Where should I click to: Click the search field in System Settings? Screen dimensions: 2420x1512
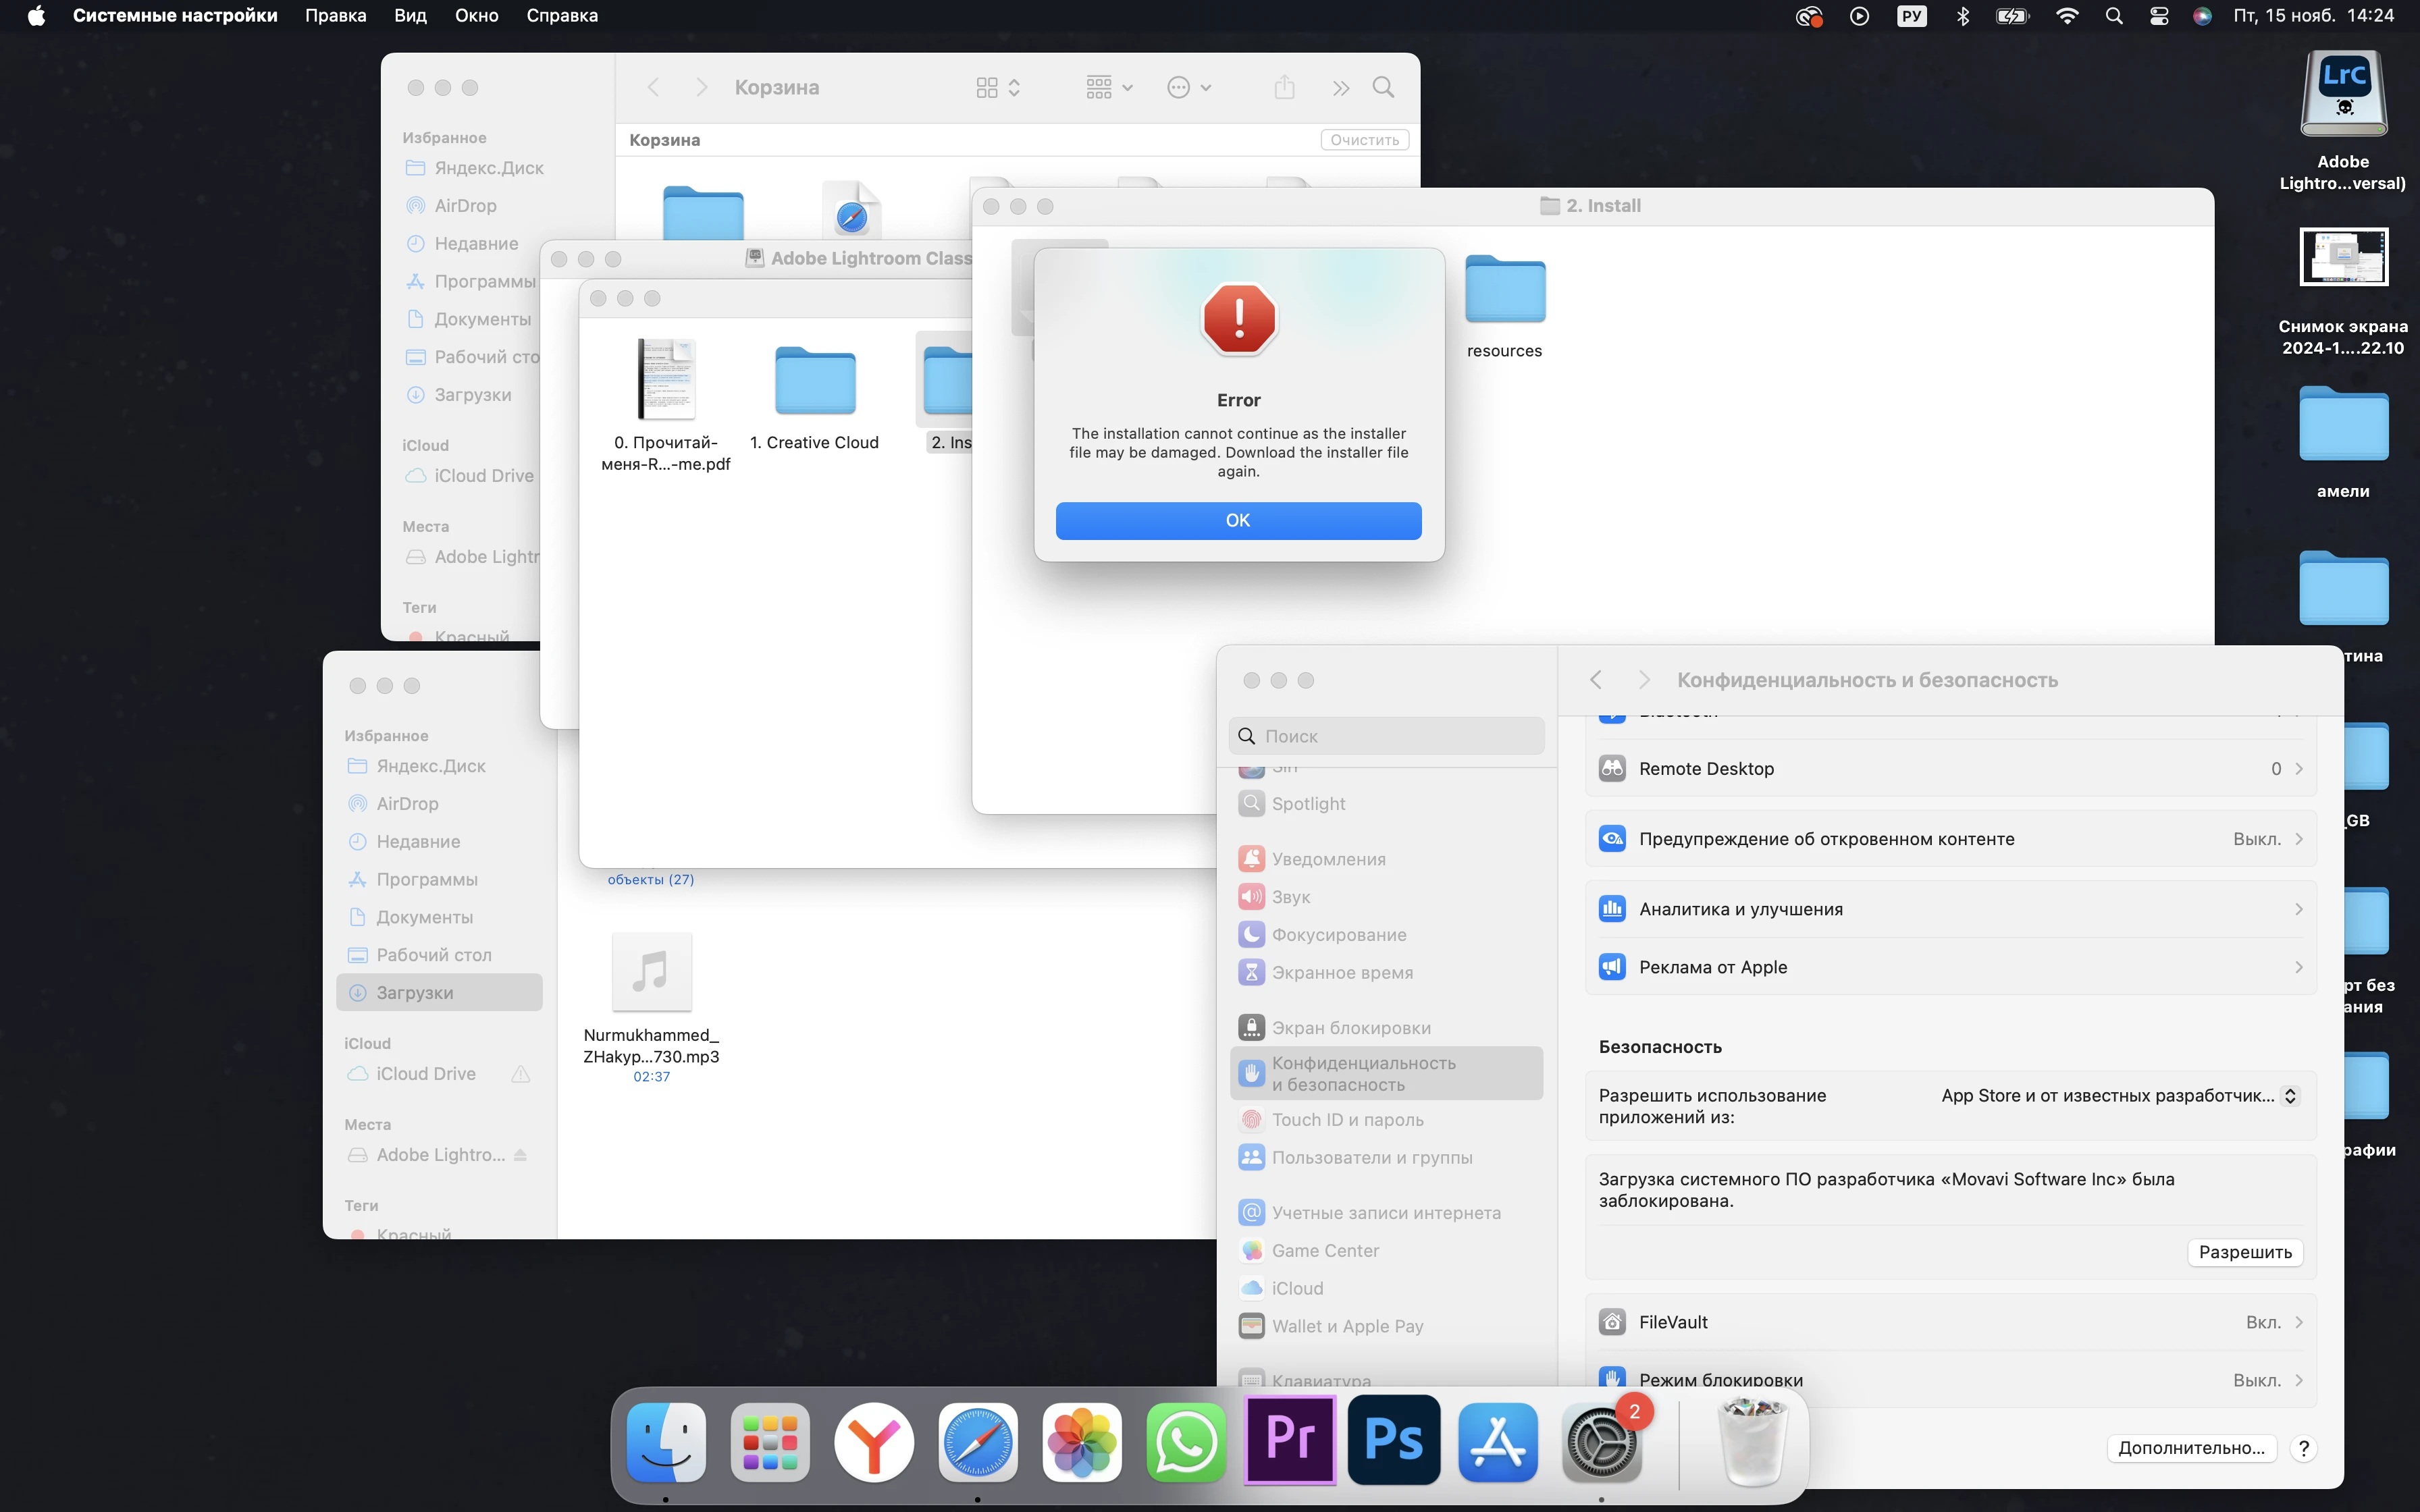pyautogui.click(x=1386, y=736)
